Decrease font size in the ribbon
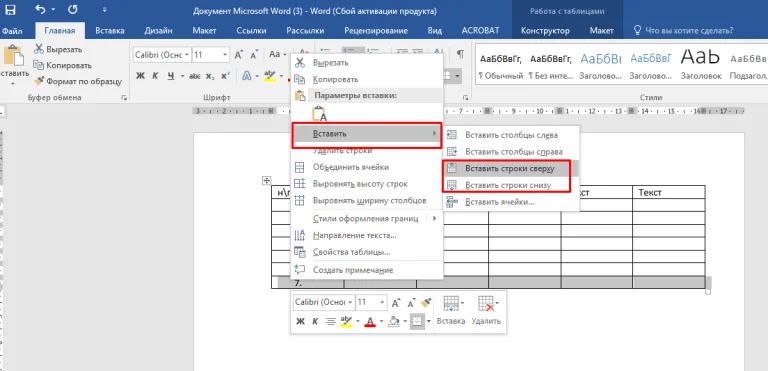The image size is (768, 371). [x=254, y=54]
